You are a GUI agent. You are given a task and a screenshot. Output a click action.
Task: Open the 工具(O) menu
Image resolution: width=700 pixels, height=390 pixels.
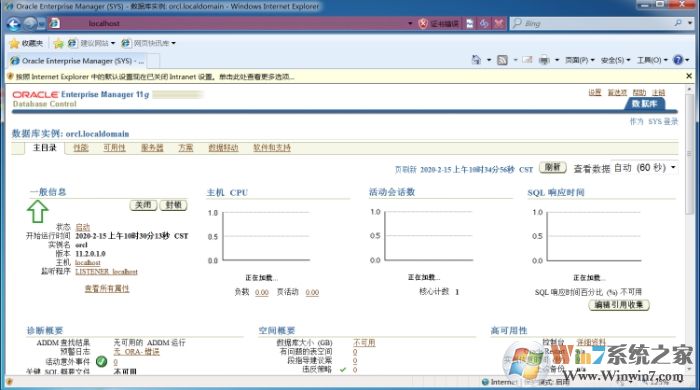tap(652, 60)
